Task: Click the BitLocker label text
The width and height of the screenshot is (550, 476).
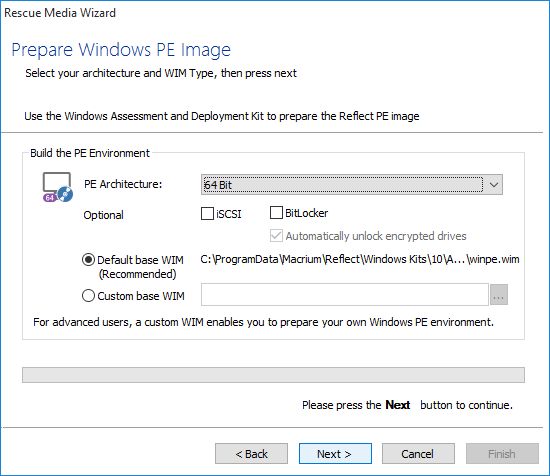Action: pos(307,213)
